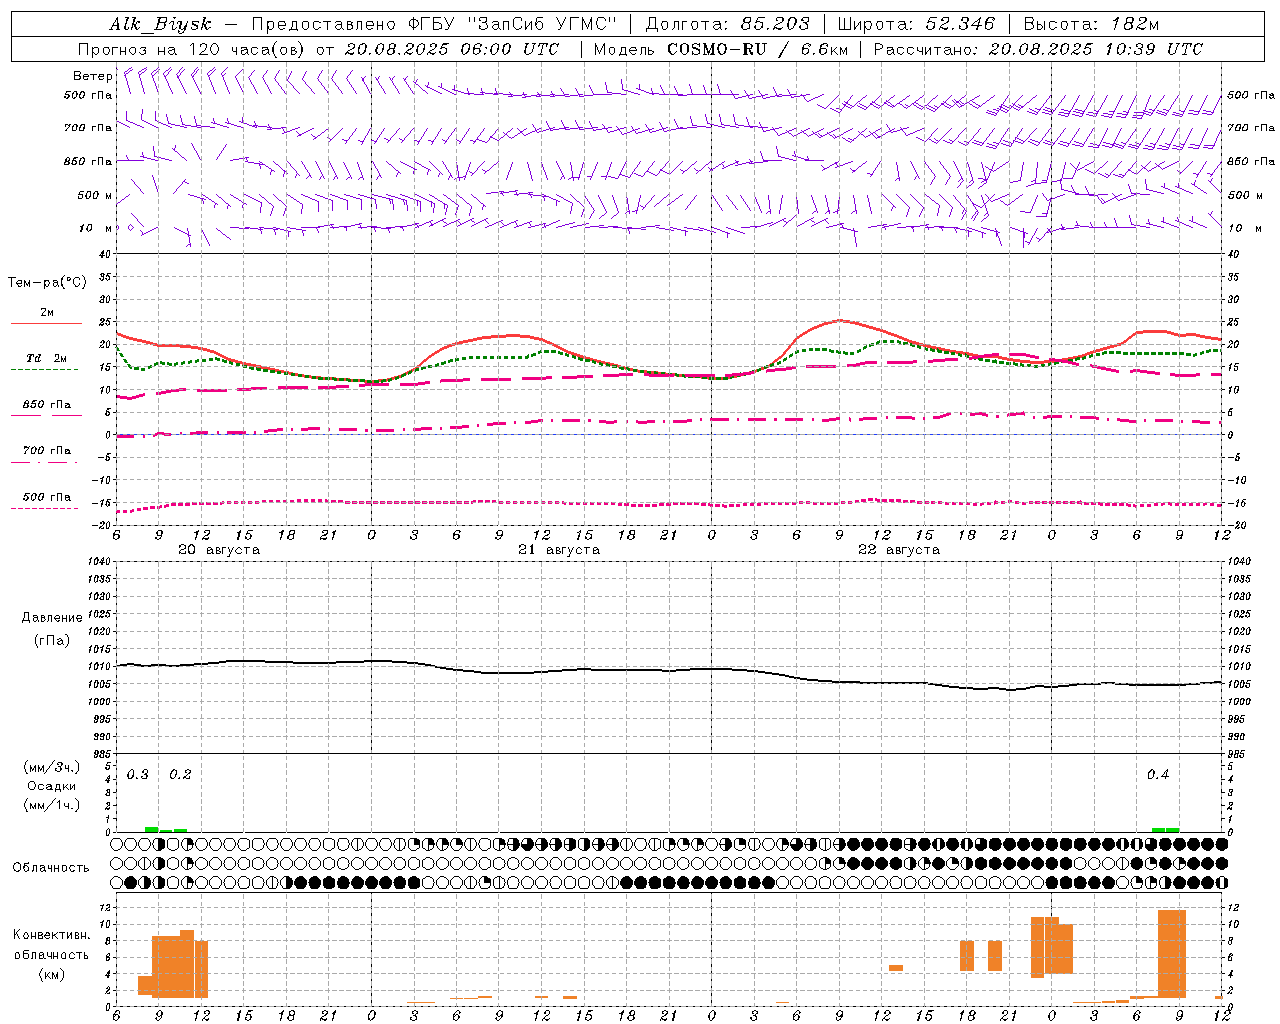The image size is (1280, 1024).
Task: Click the Модель COSMO-RU / 6.6км label
Action: (720, 49)
